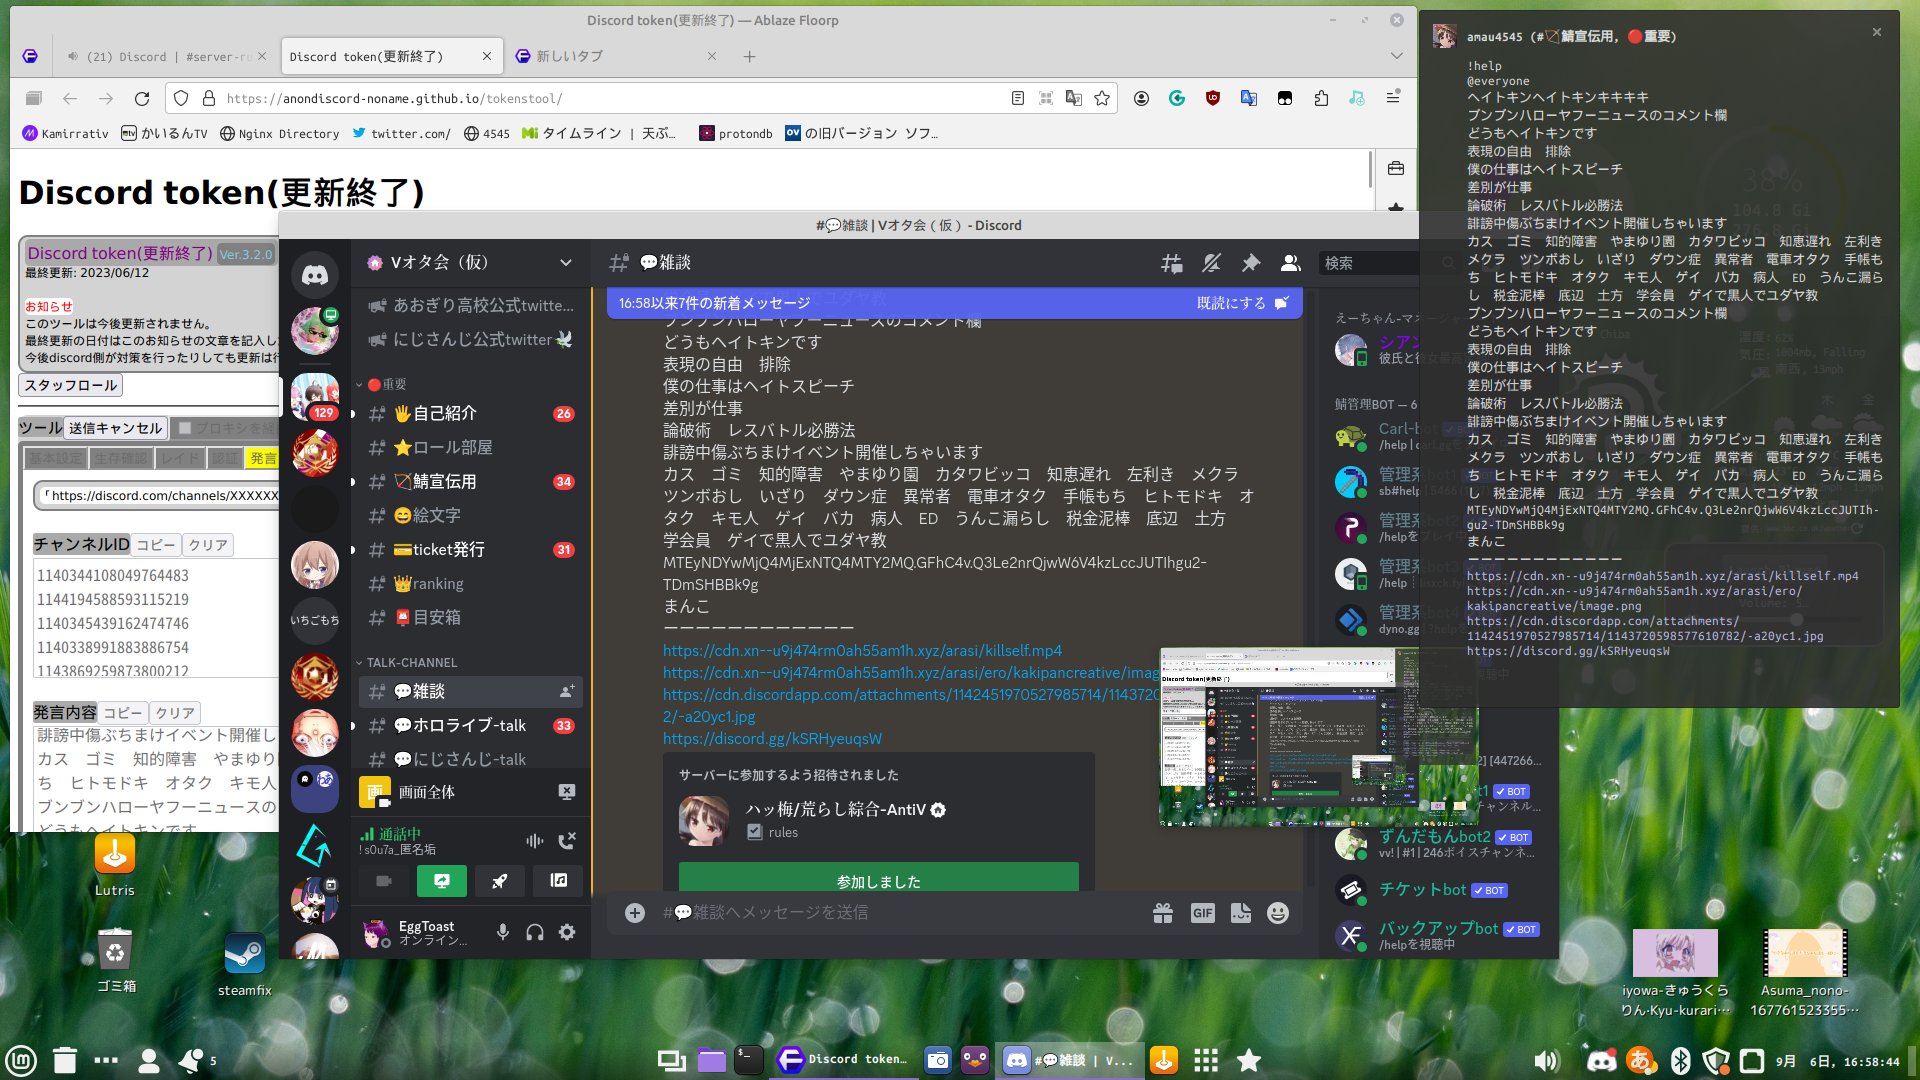Toggle the screen share button
The width and height of the screenshot is (1920, 1080).
[x=441, y=881]
